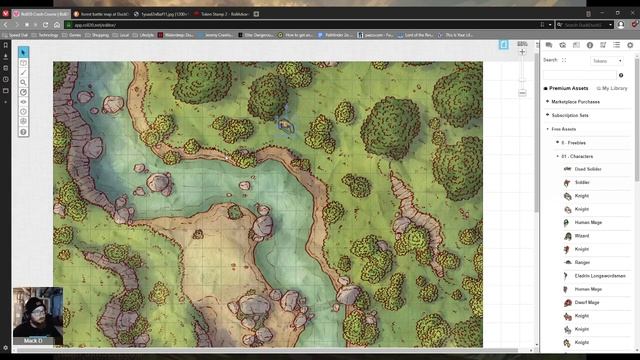Viewport: 640px width, 360px height.
Task: Select the Dwarf Mage token
Action: pyautogui.click(x=587, y=302)
